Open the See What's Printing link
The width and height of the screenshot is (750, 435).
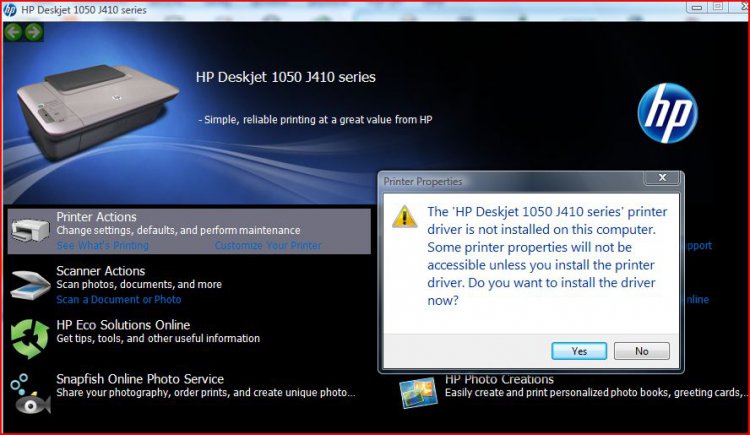(102, 245)
